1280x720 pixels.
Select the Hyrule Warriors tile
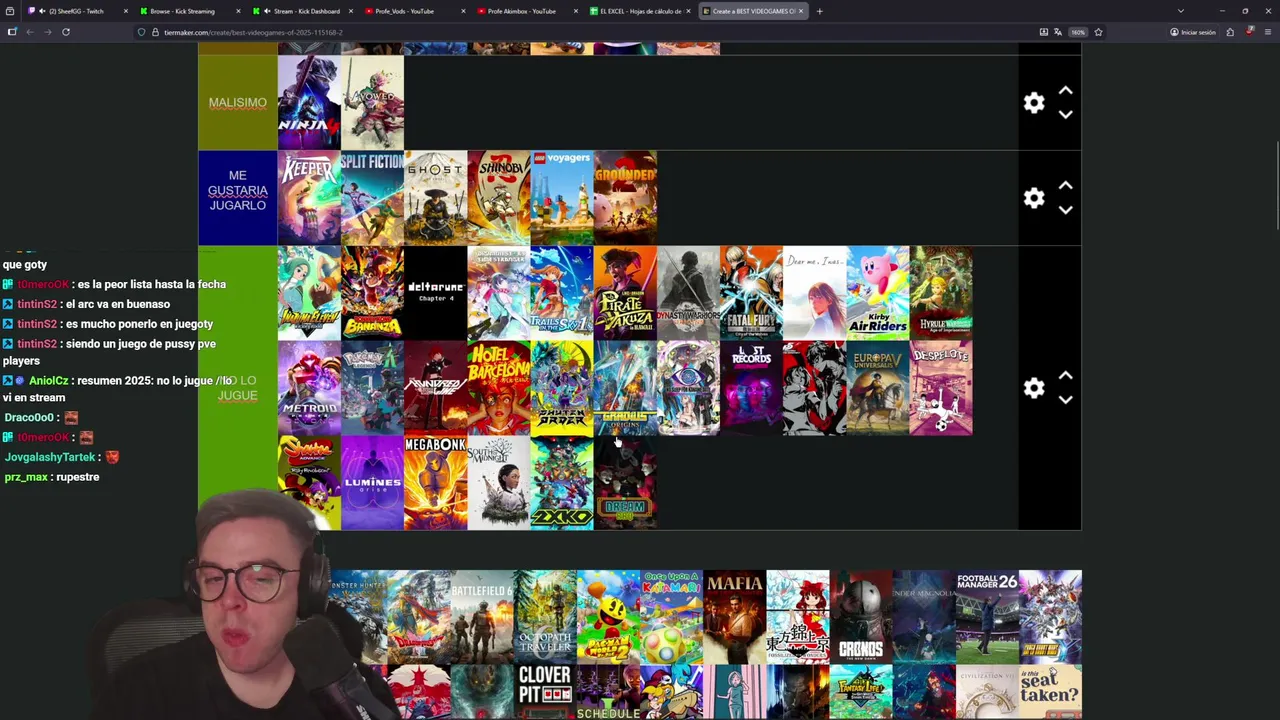(941, 293)
